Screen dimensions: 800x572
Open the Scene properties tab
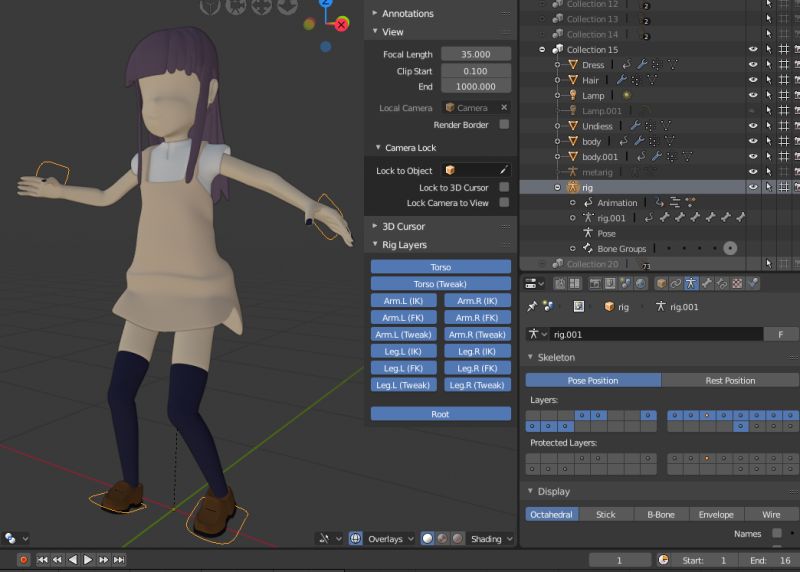pos(625,283)
